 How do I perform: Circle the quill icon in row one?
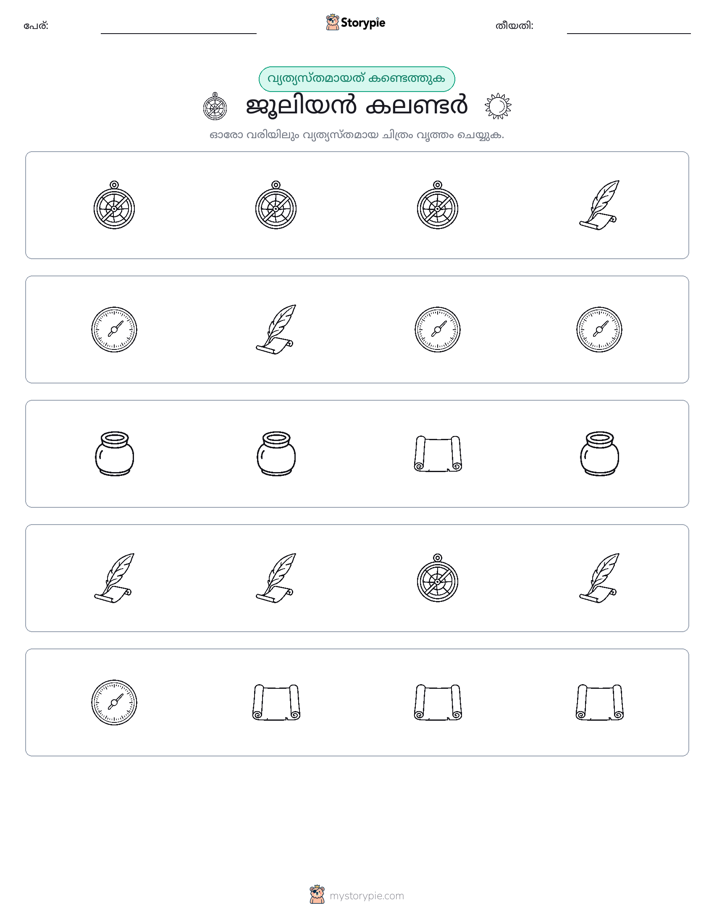pyautogui.click(x=599, y=204)
